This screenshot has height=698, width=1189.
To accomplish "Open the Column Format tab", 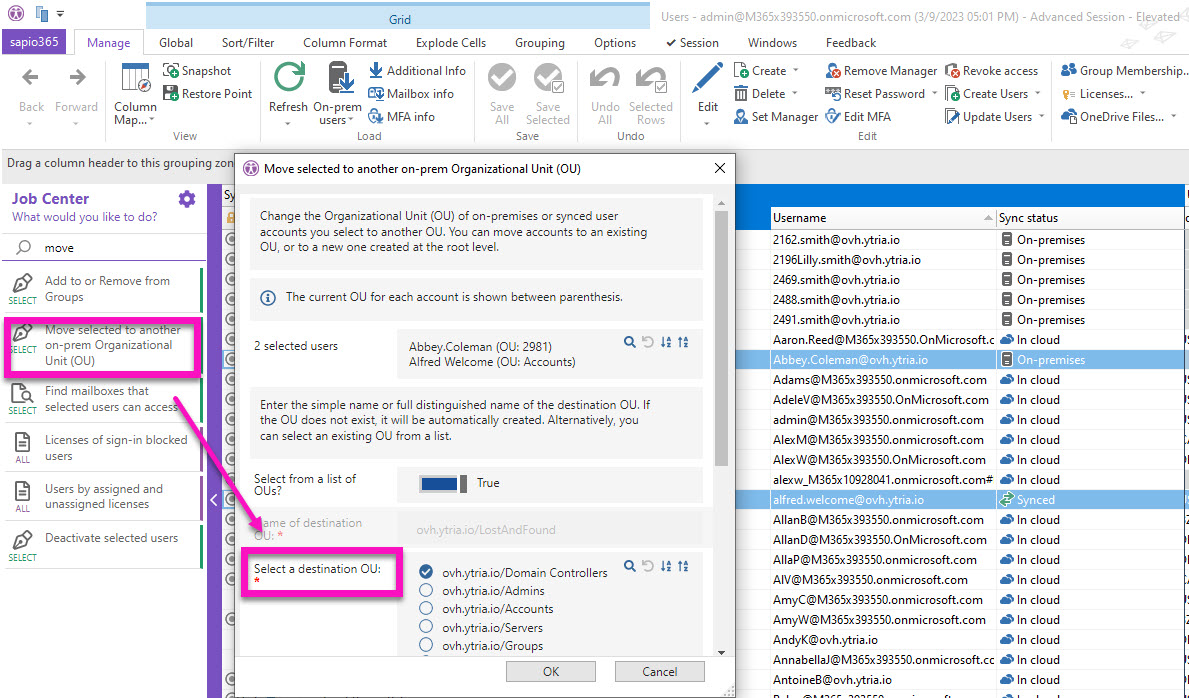I will [345, 43].
